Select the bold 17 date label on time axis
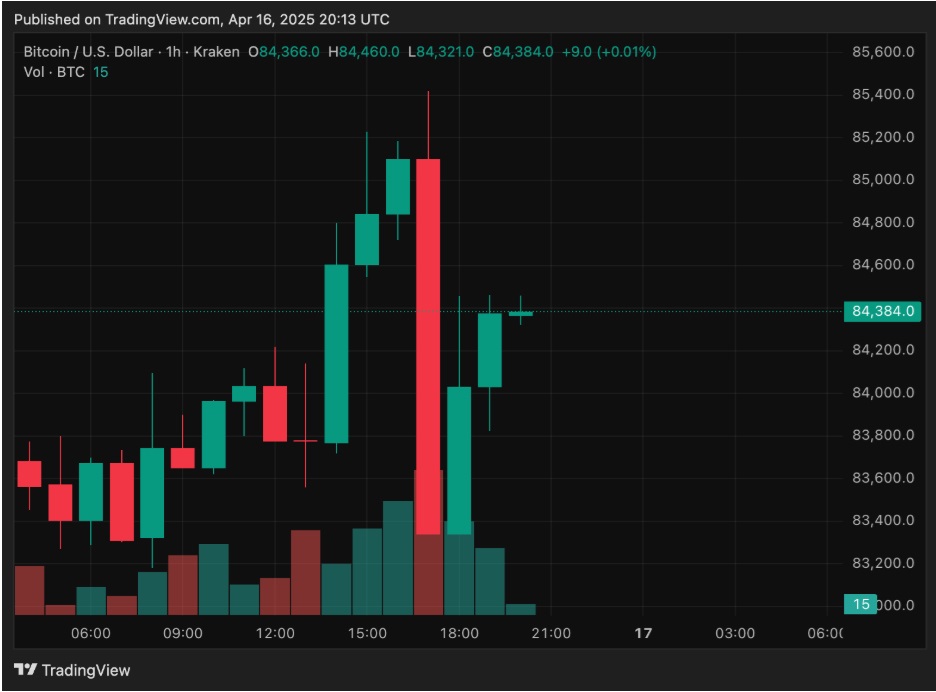Viewport: 936px width, 692px height. coord(643,633)
